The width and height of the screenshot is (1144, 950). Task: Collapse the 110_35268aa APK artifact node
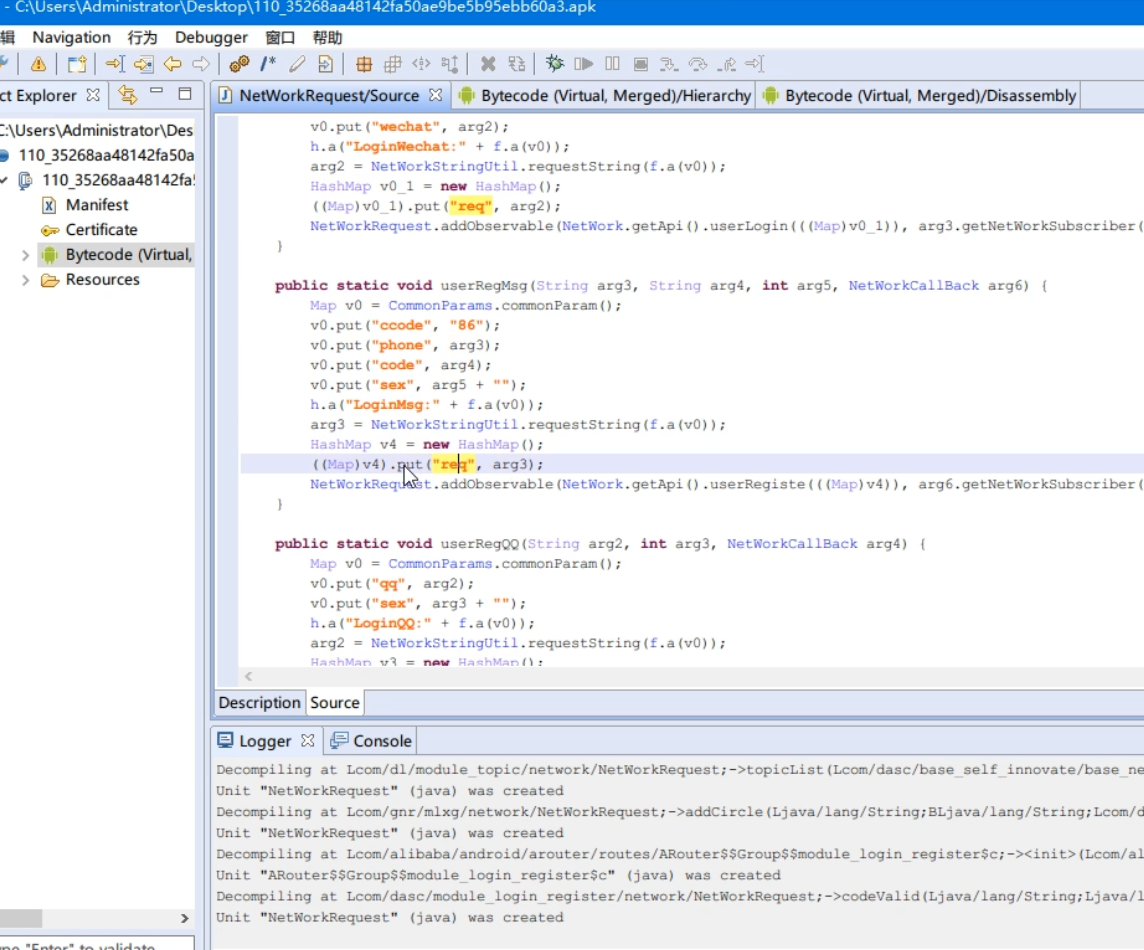[5, 180]
